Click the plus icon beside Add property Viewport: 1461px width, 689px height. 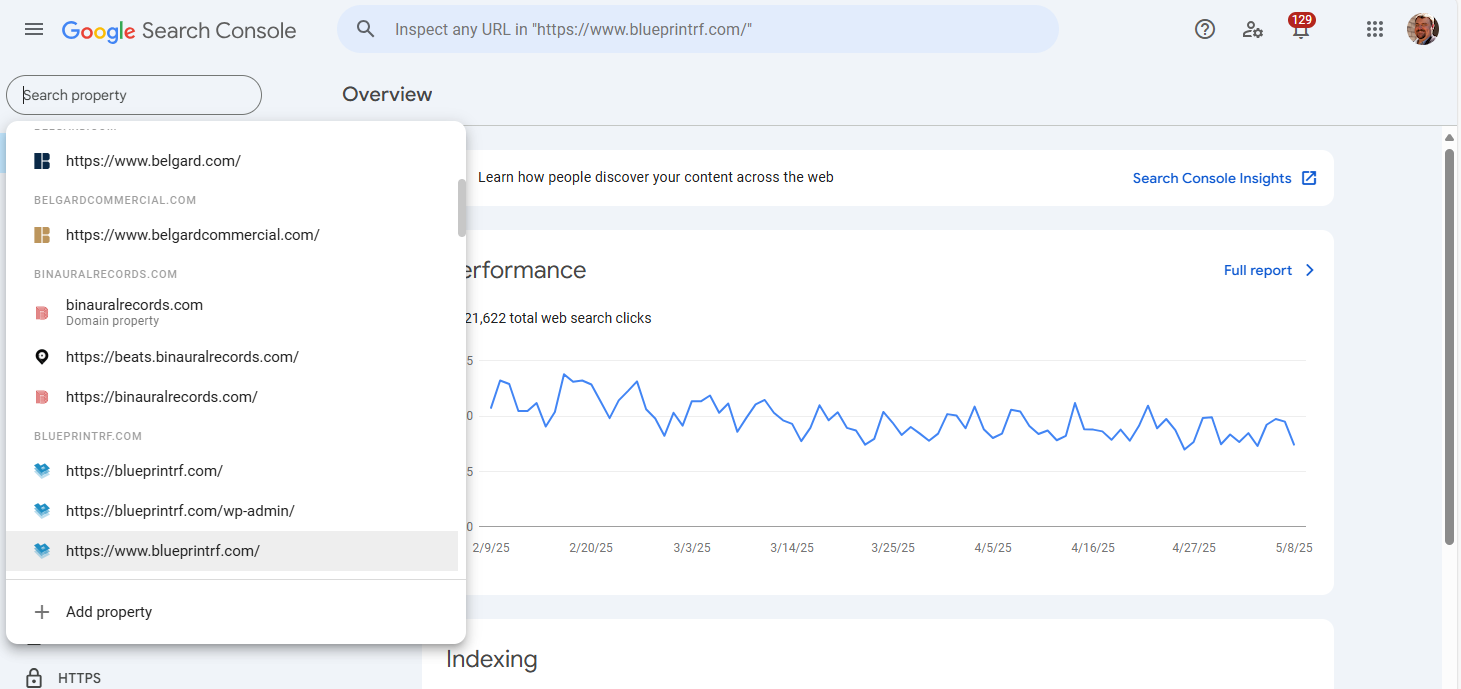[42, 612]
